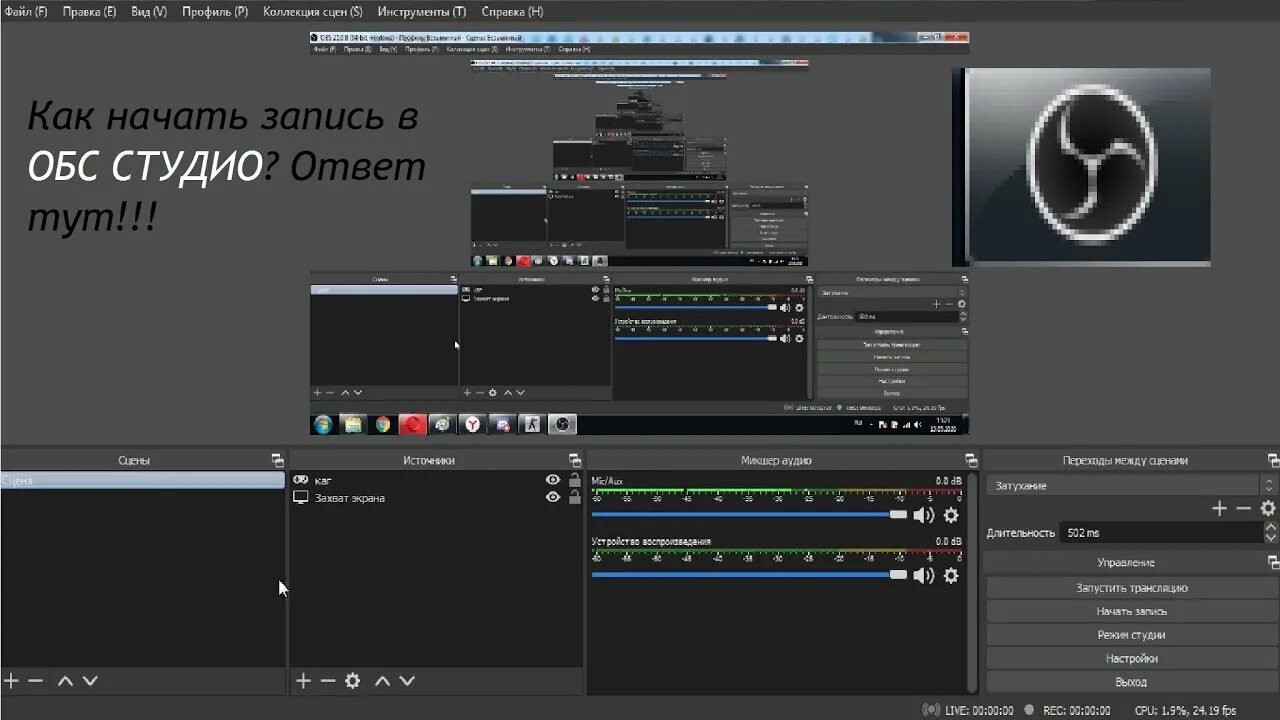
Task: Hide the каг source with eye icon
Action: (553, 480)
